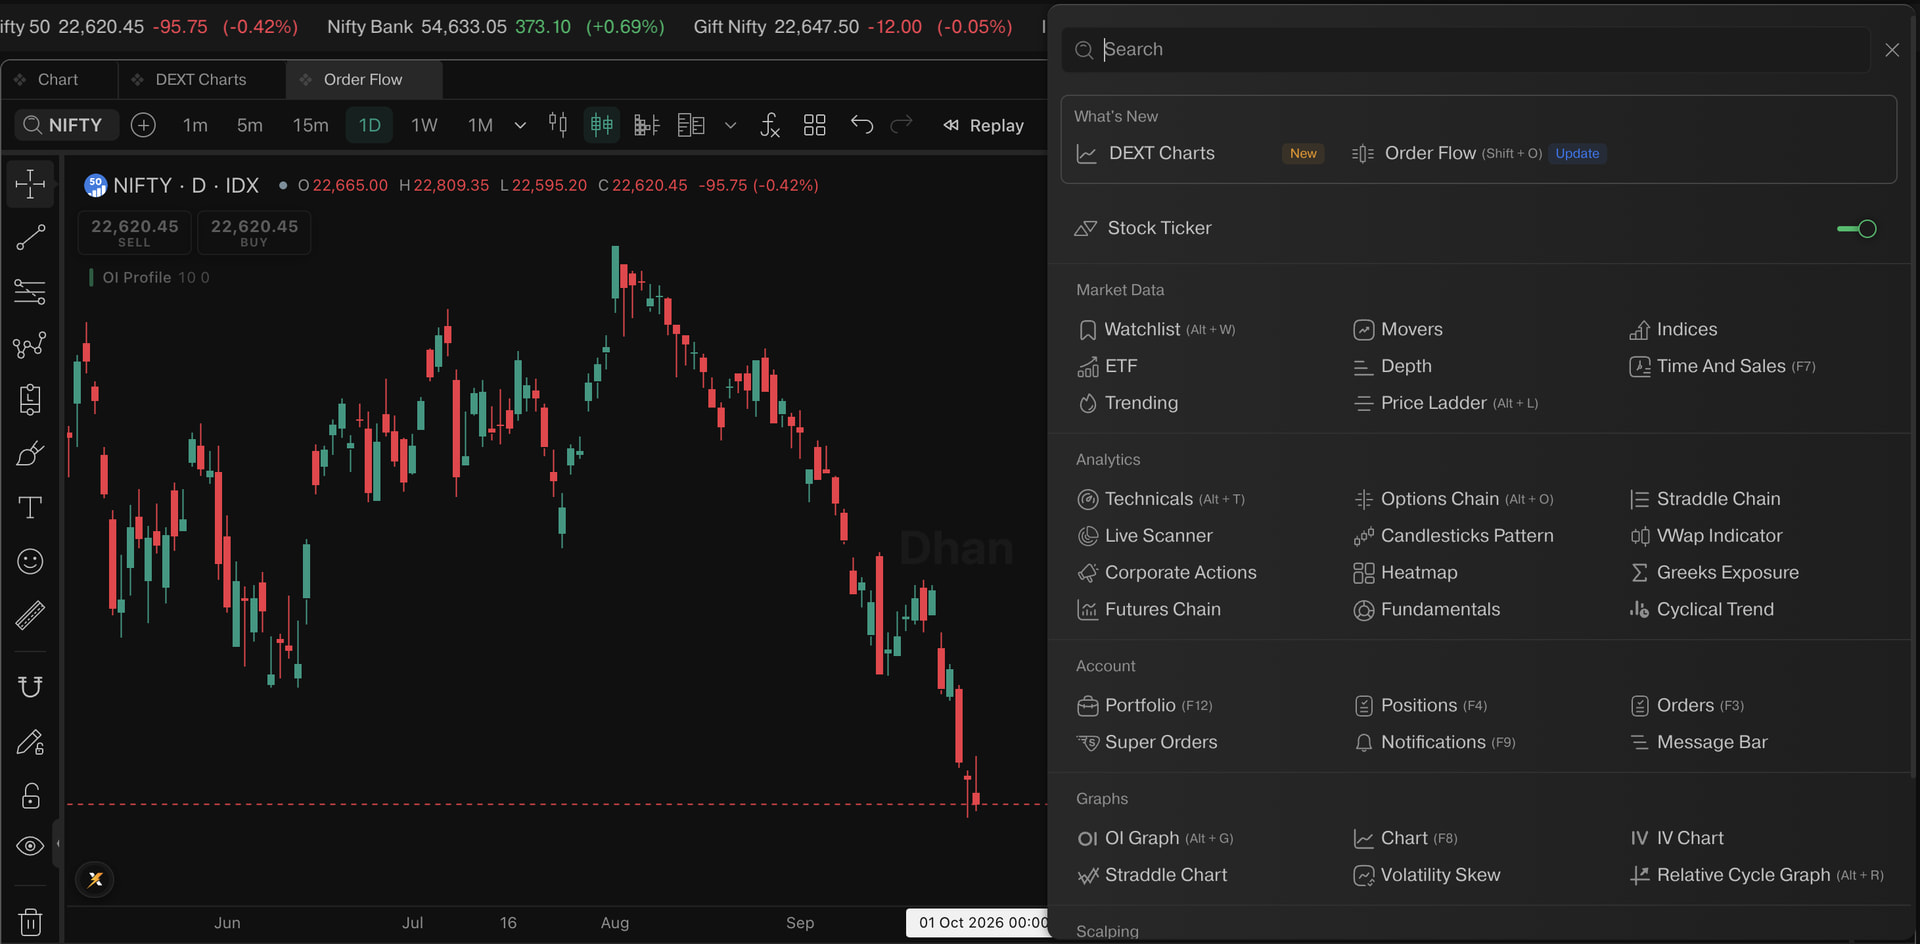The width and height of the screenshot is (1920, 944).
Task: Select the crosshair cursor tool
Action: 30,184
